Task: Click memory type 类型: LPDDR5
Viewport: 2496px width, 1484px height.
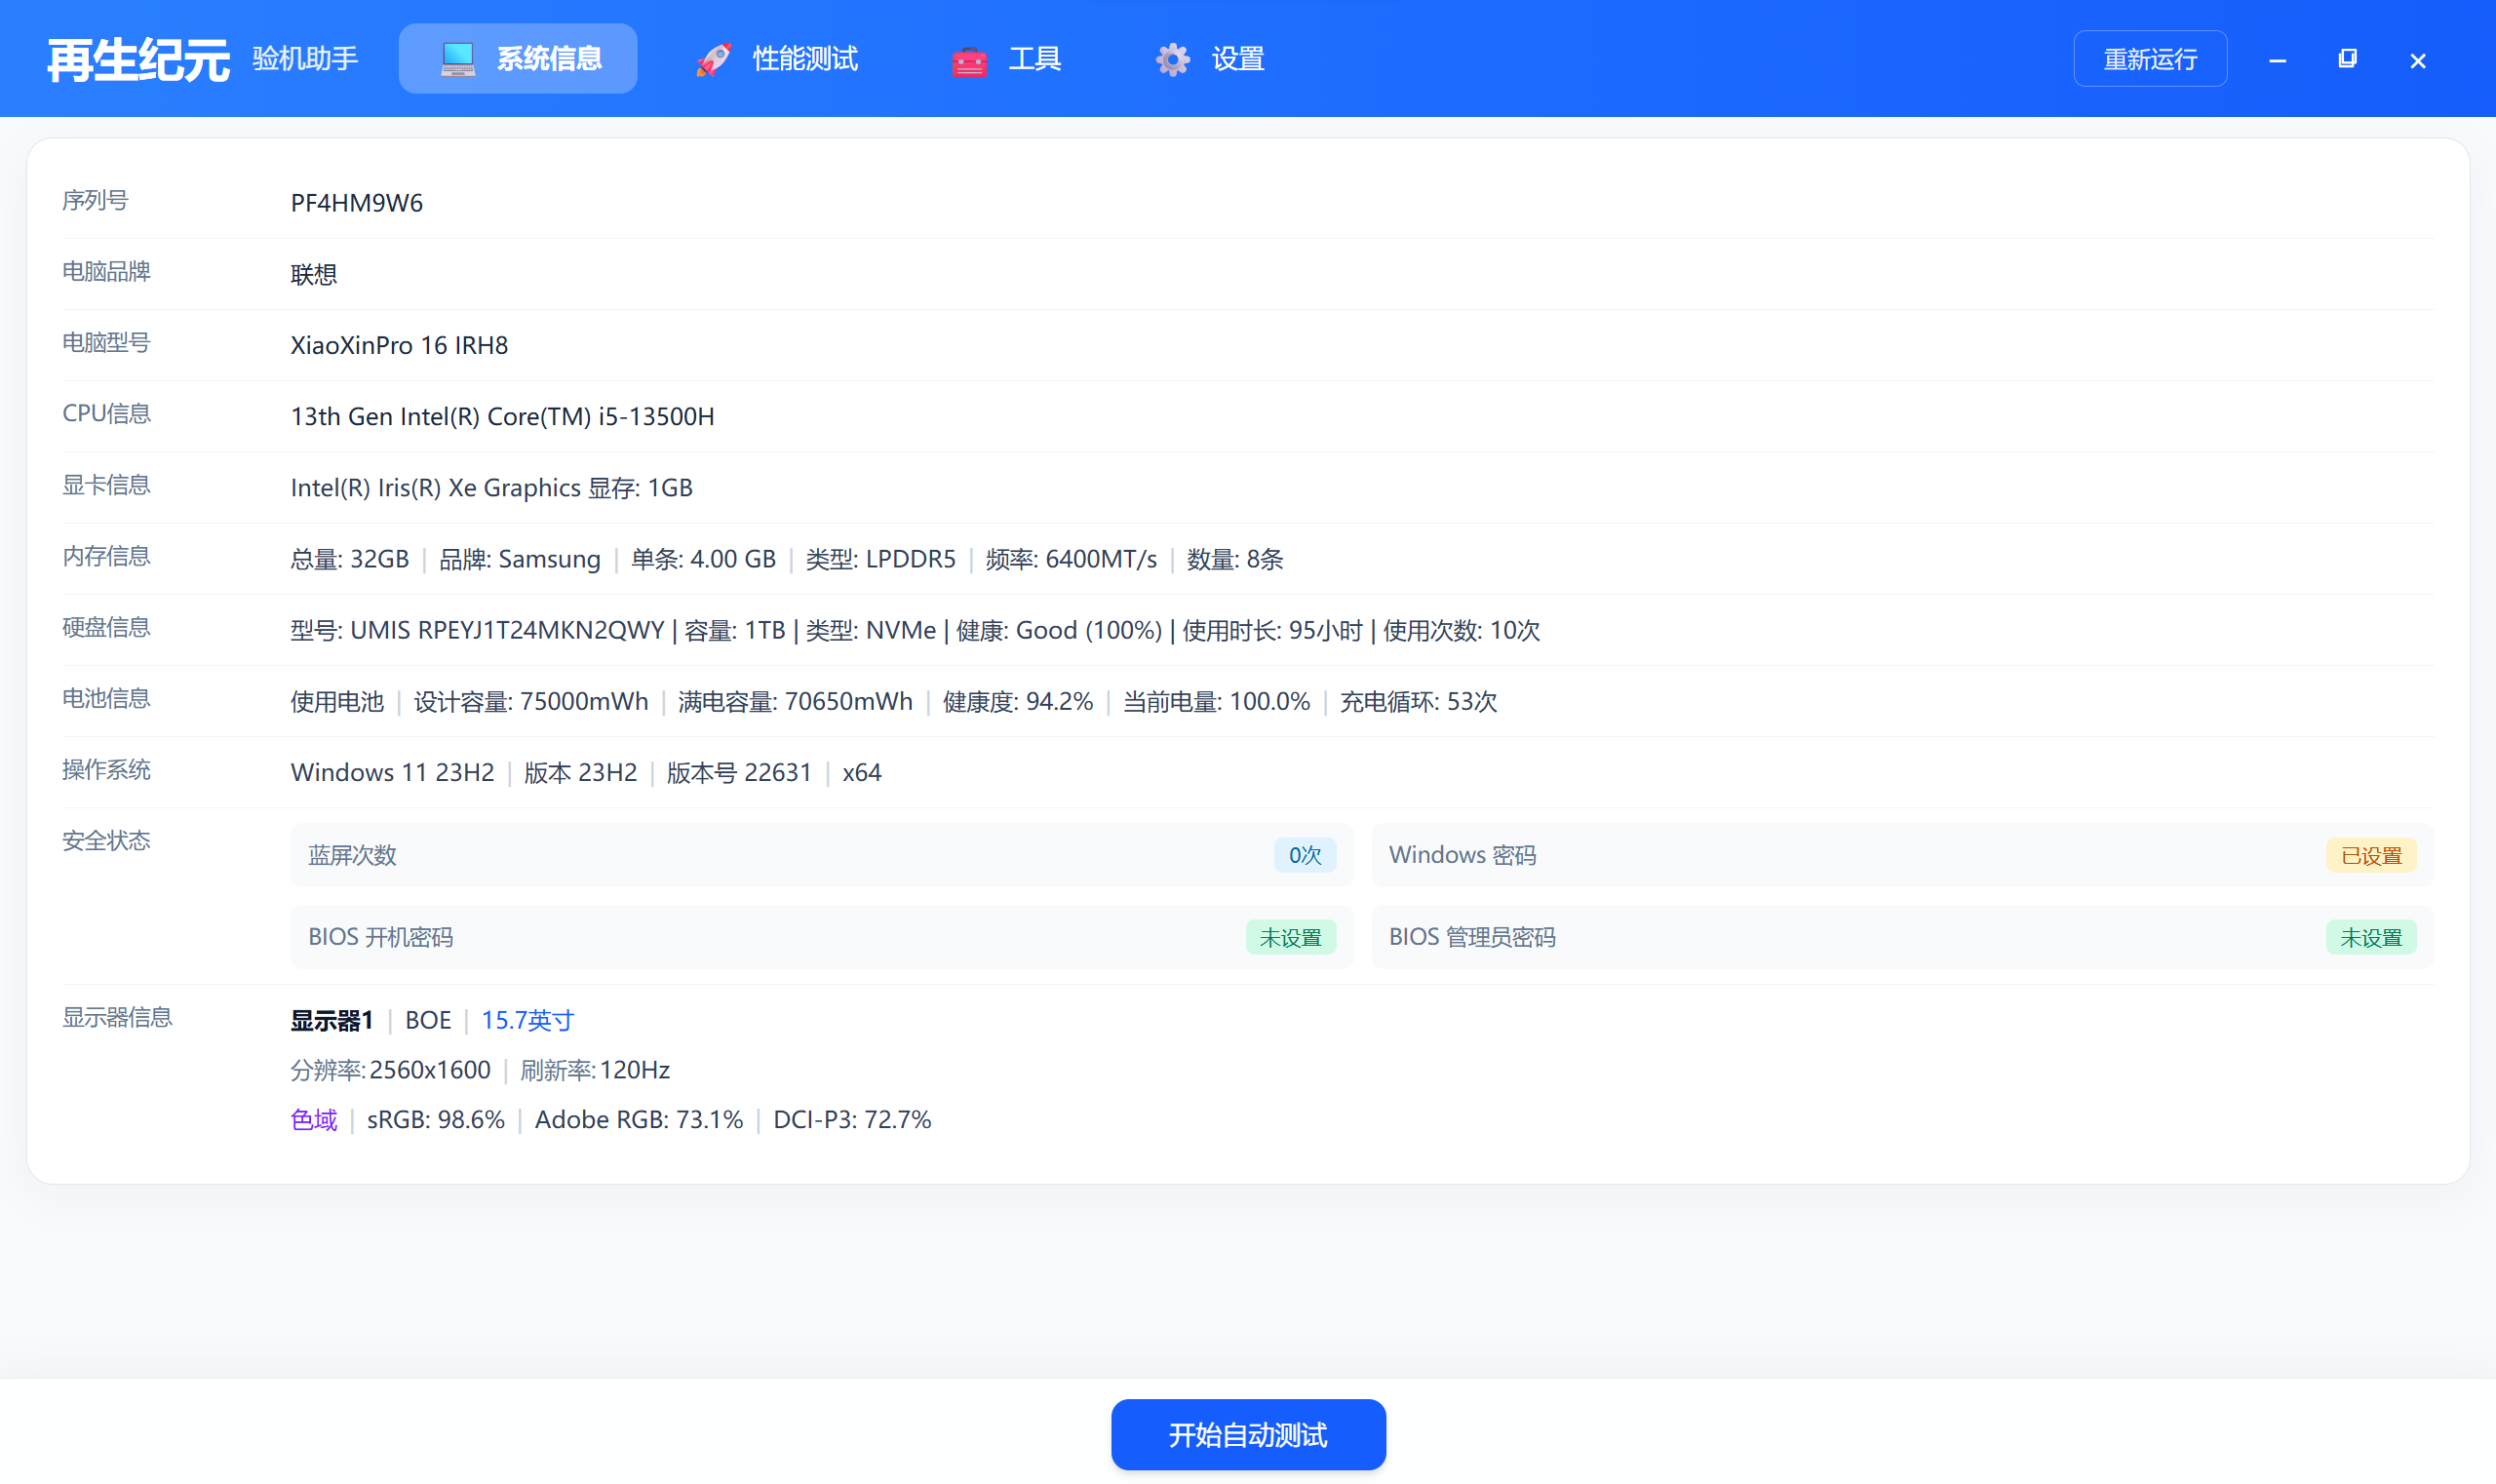Action: point(881,559)
